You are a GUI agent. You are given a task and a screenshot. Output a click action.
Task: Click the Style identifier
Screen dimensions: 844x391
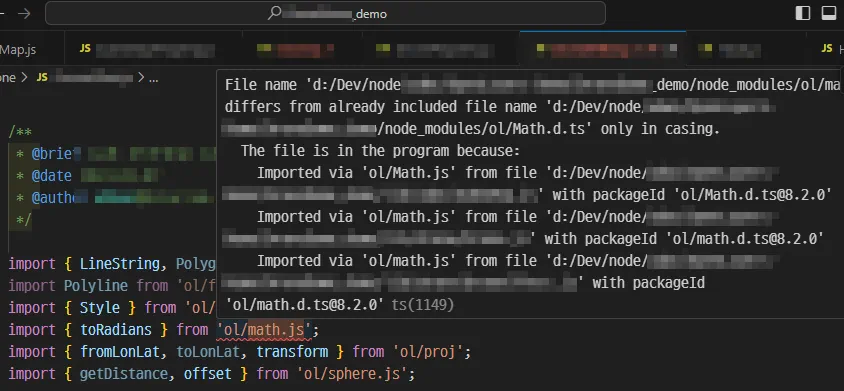click(x=100, y=308)
